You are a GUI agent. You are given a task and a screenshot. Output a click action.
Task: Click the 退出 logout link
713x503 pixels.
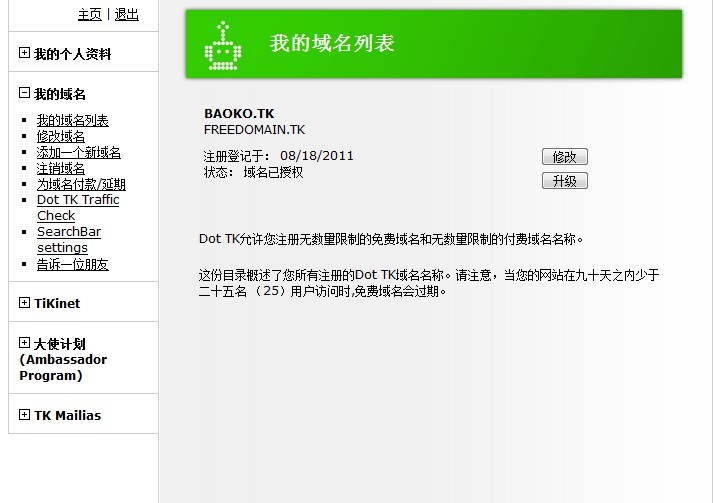tap(126, 15)
